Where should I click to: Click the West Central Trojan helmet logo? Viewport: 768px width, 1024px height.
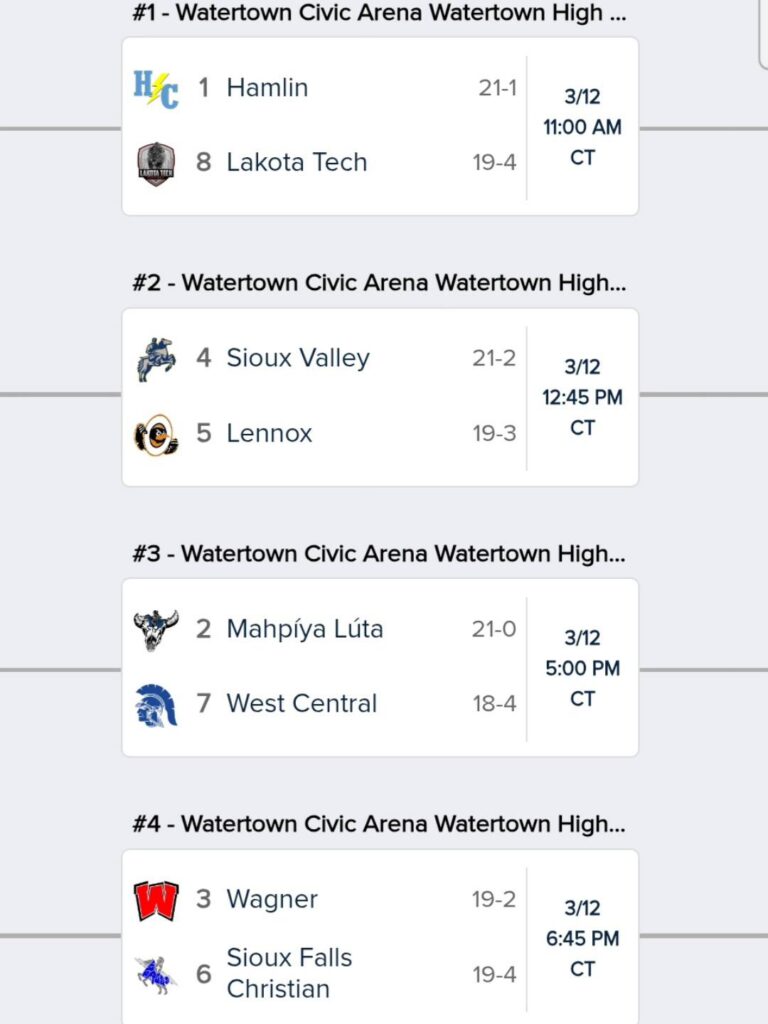click(156, 704)
